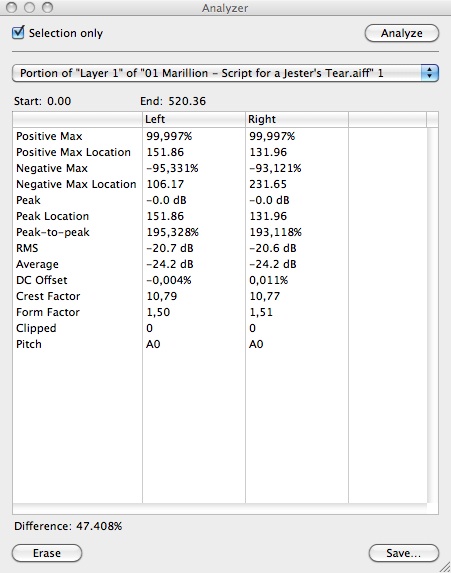Uncheck the Selection only checkbox
The width and height of the screenshot is (451, 573).
(x=18, y=33)
